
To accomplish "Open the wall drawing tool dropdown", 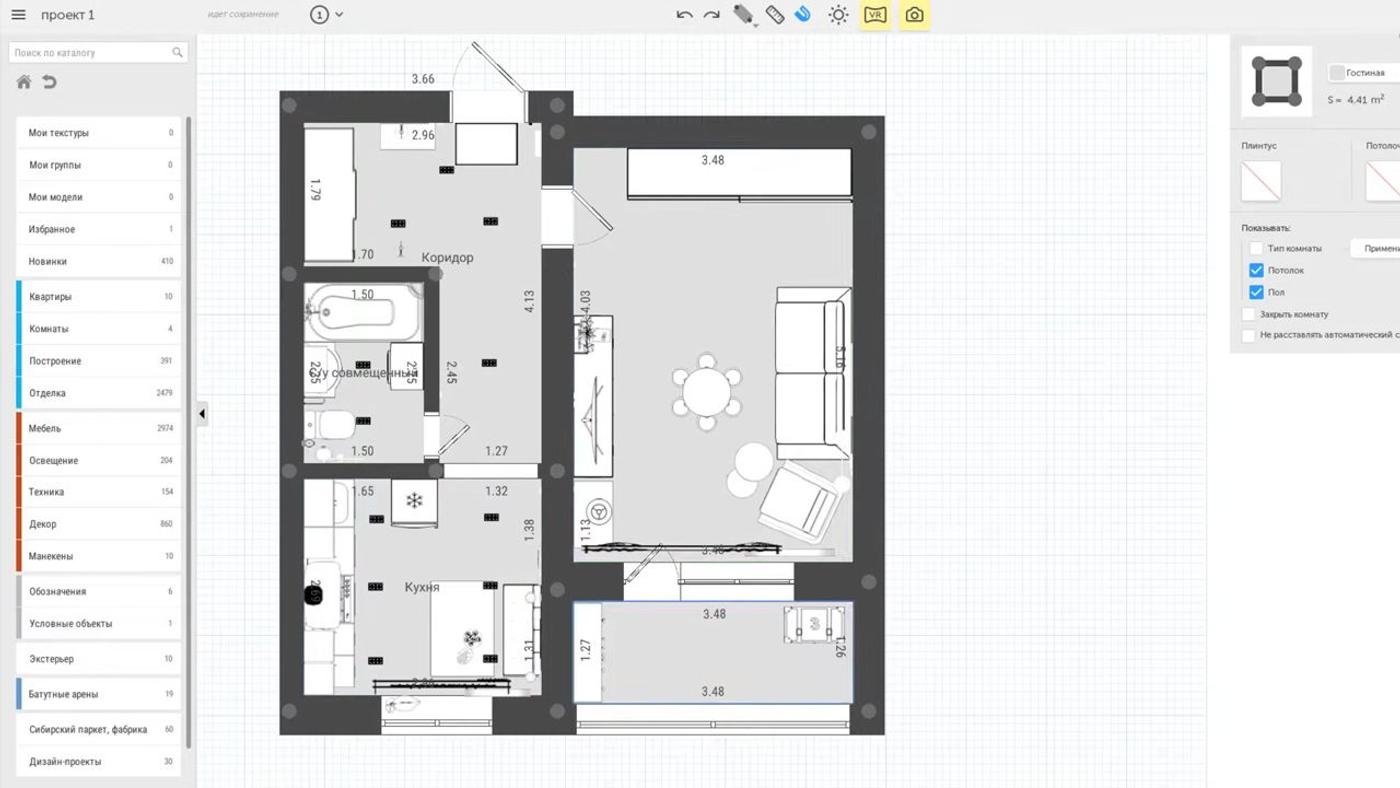I will [x=746, y=15].
